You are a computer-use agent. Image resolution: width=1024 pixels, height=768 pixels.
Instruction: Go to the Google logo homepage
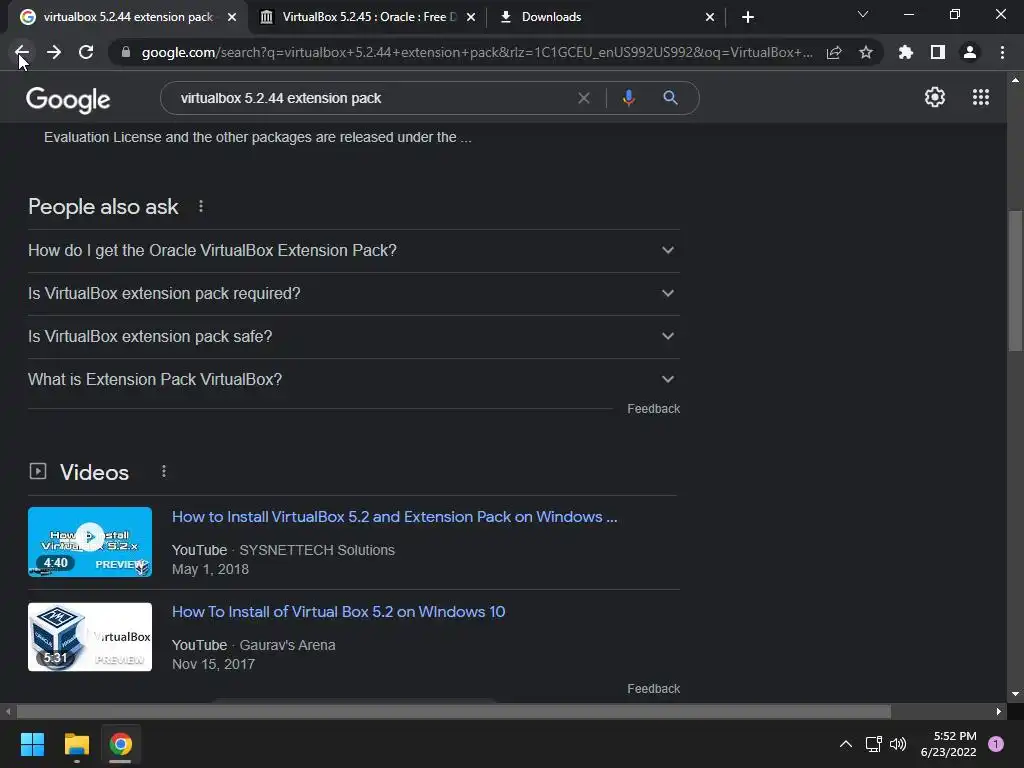(68, 100)
